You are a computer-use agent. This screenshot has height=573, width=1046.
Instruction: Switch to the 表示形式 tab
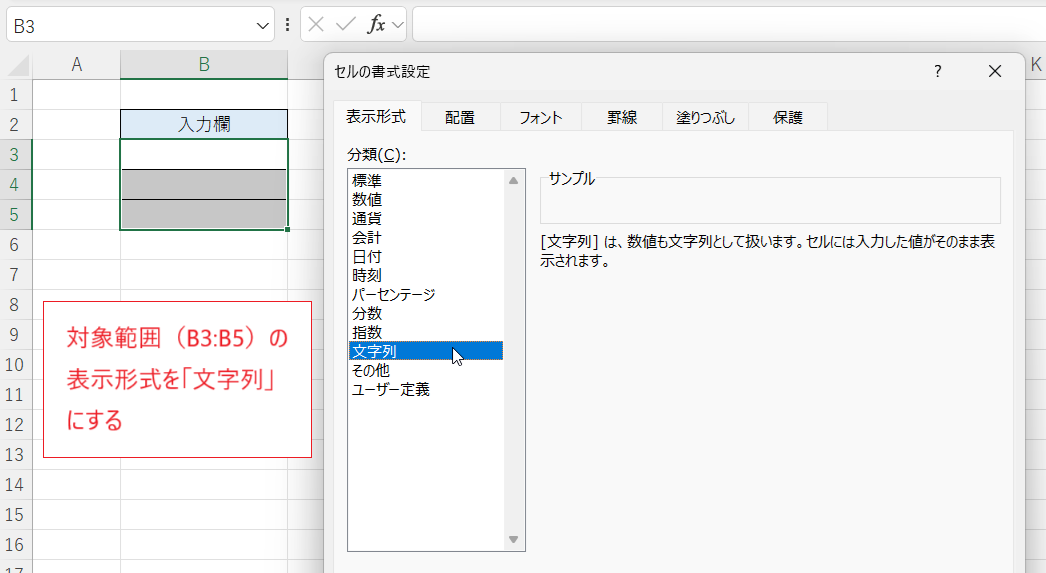376,117
